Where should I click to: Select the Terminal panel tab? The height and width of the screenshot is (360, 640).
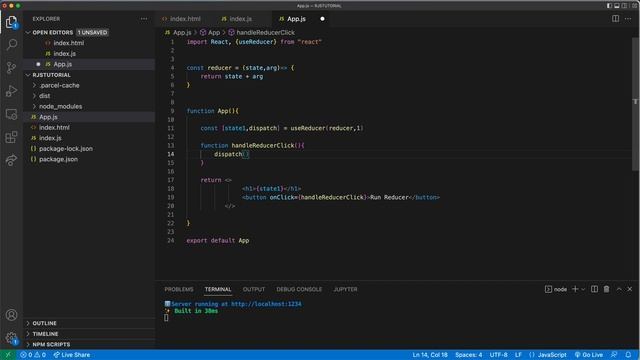tap(218, 289)
